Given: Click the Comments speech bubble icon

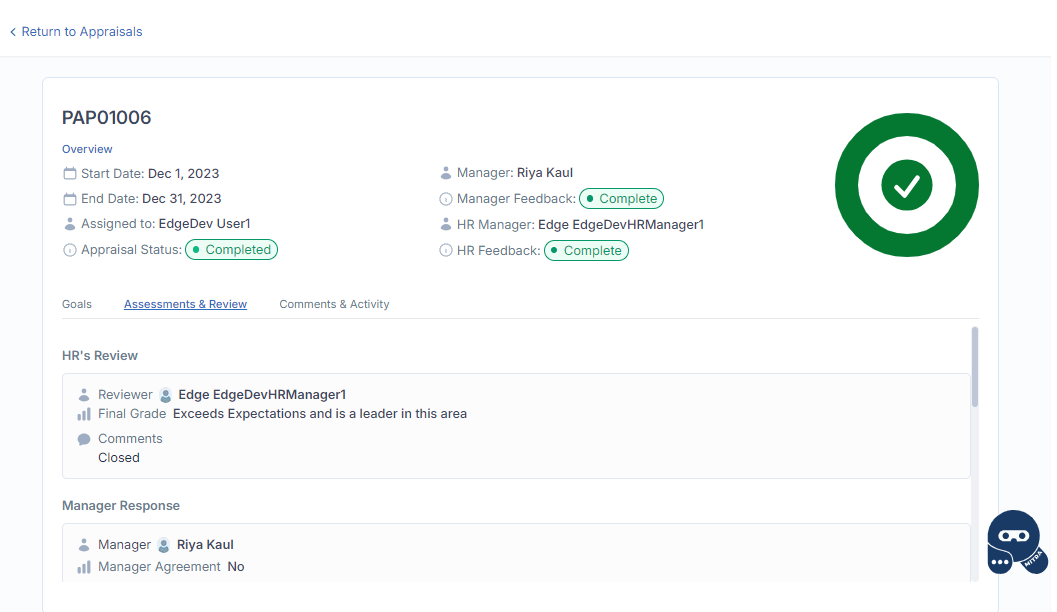Looking at the screenshot, I should (x=84, y=439).
